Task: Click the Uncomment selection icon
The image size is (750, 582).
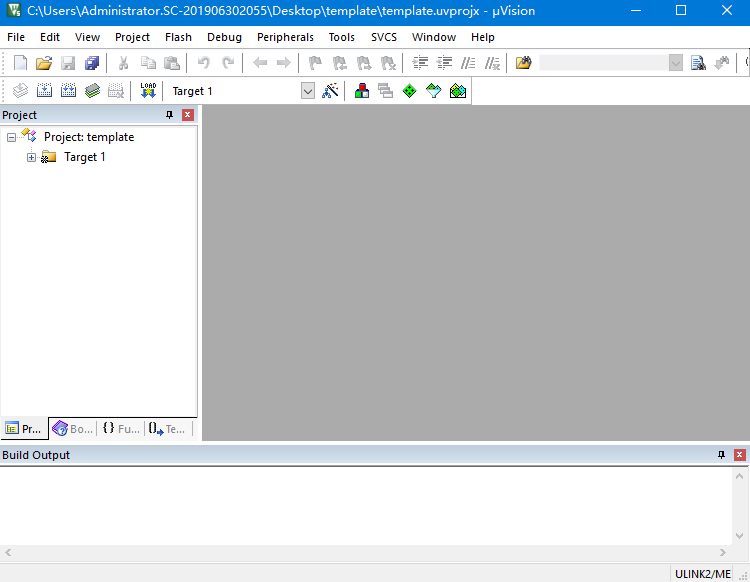Action: pyautogui.click(x=492, y=63)
